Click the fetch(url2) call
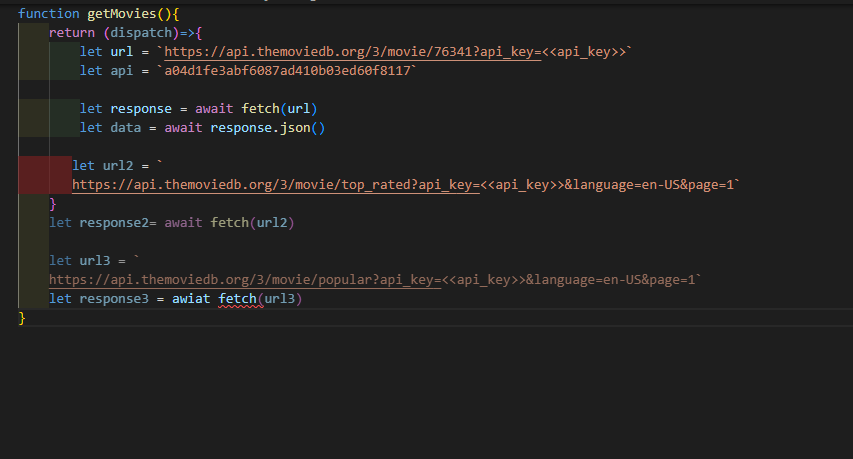This screenshot has height=459, width=853. coord(252,223)
